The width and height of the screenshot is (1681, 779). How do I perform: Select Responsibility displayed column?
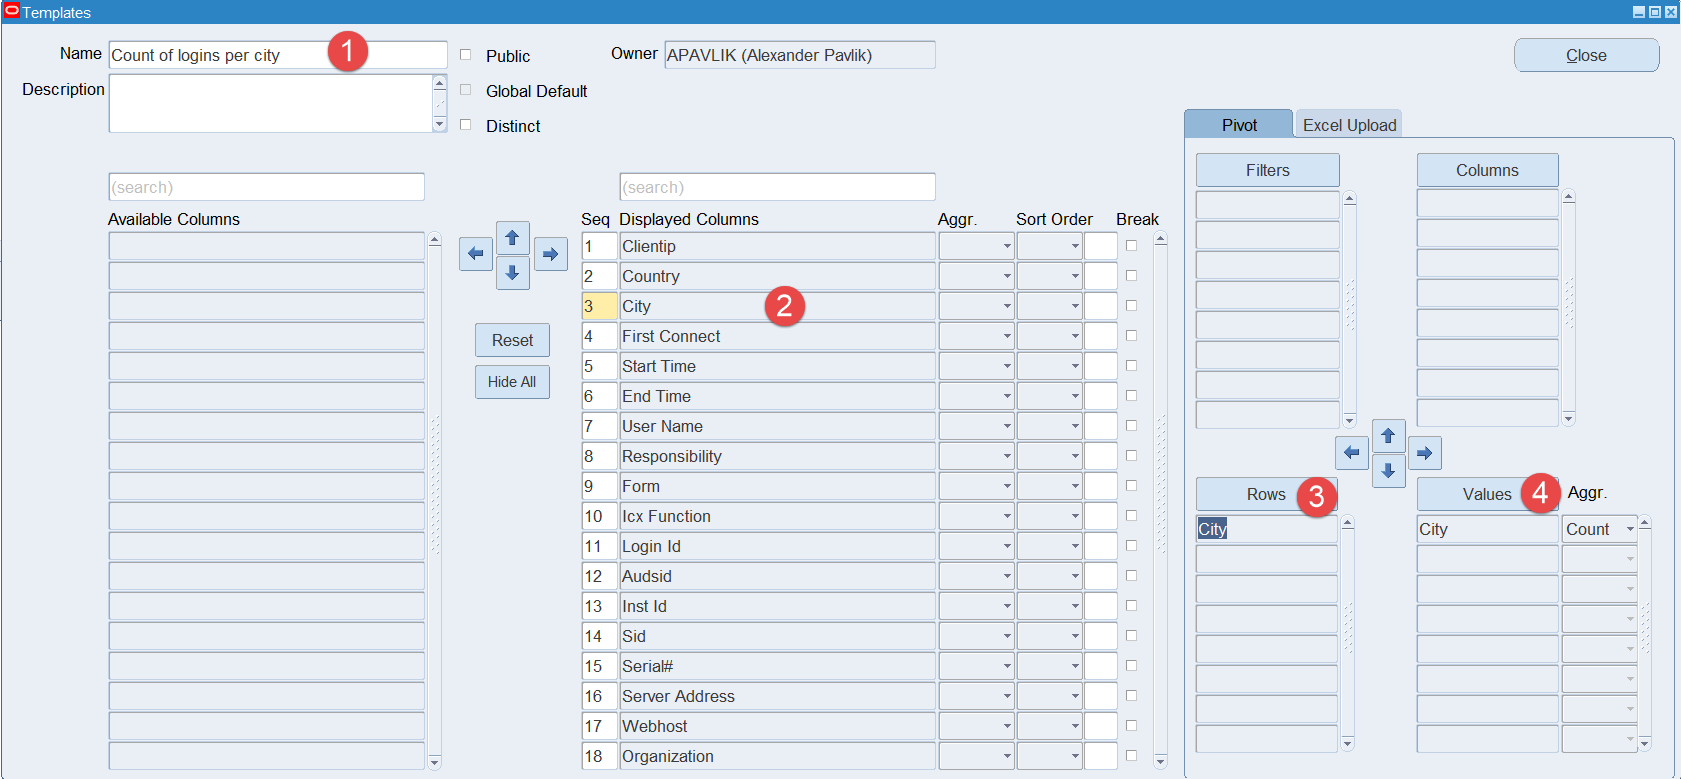[777, 456]
